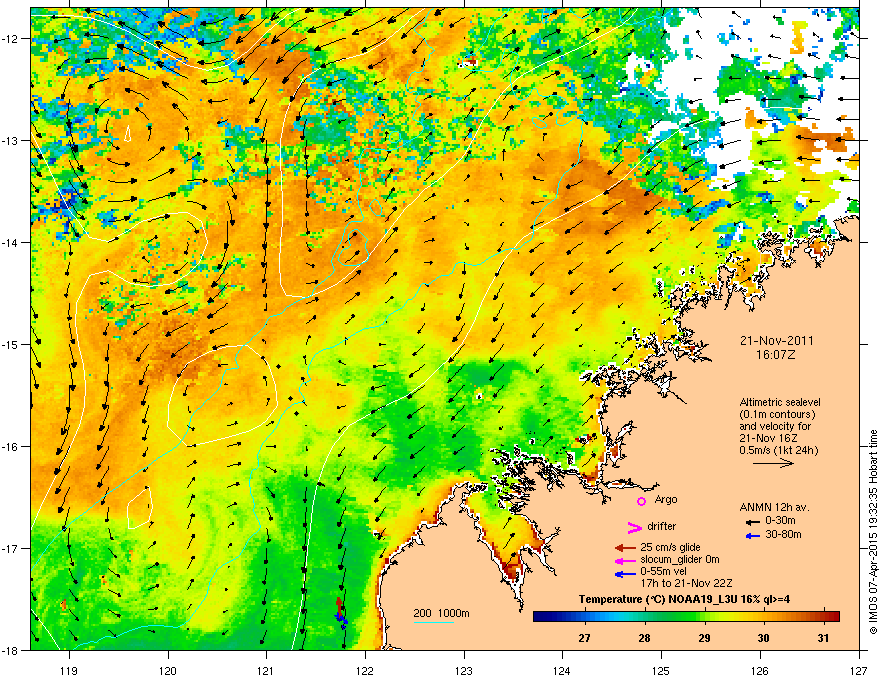
Task: Click the black 0-30m ANMN arrow symbol
Action: pyautogui.click(x=753, y=522)
